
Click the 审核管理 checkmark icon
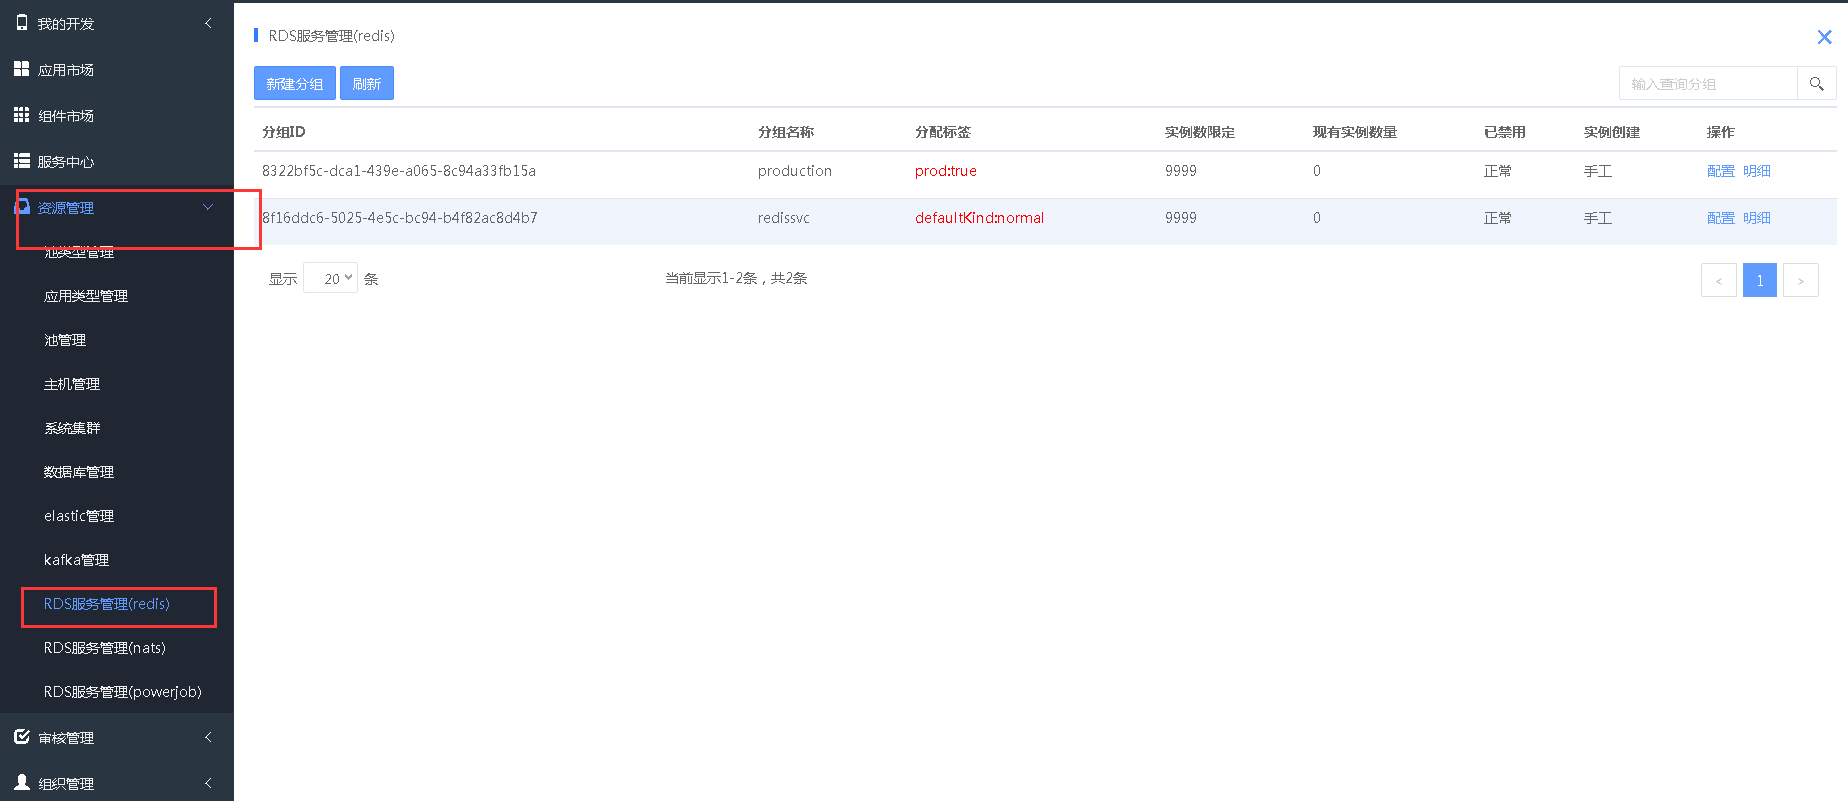point(21,737)
